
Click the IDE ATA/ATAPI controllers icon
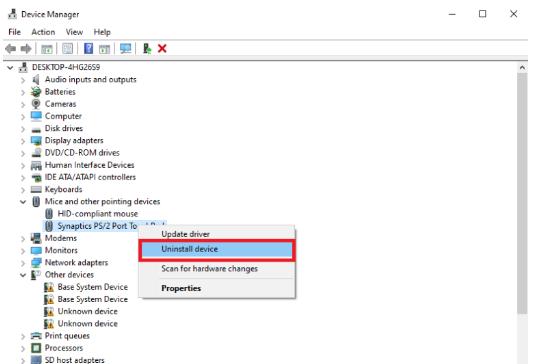36,177
